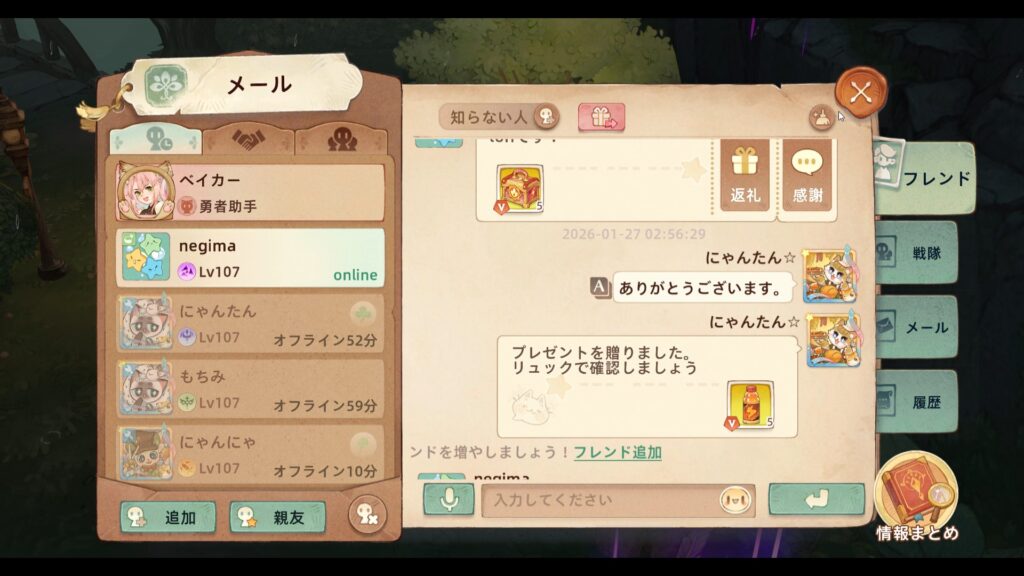Screen dimensions: 1024x576
Task: Switch to the skull enemies tab
Action: (x=342, y=140)
